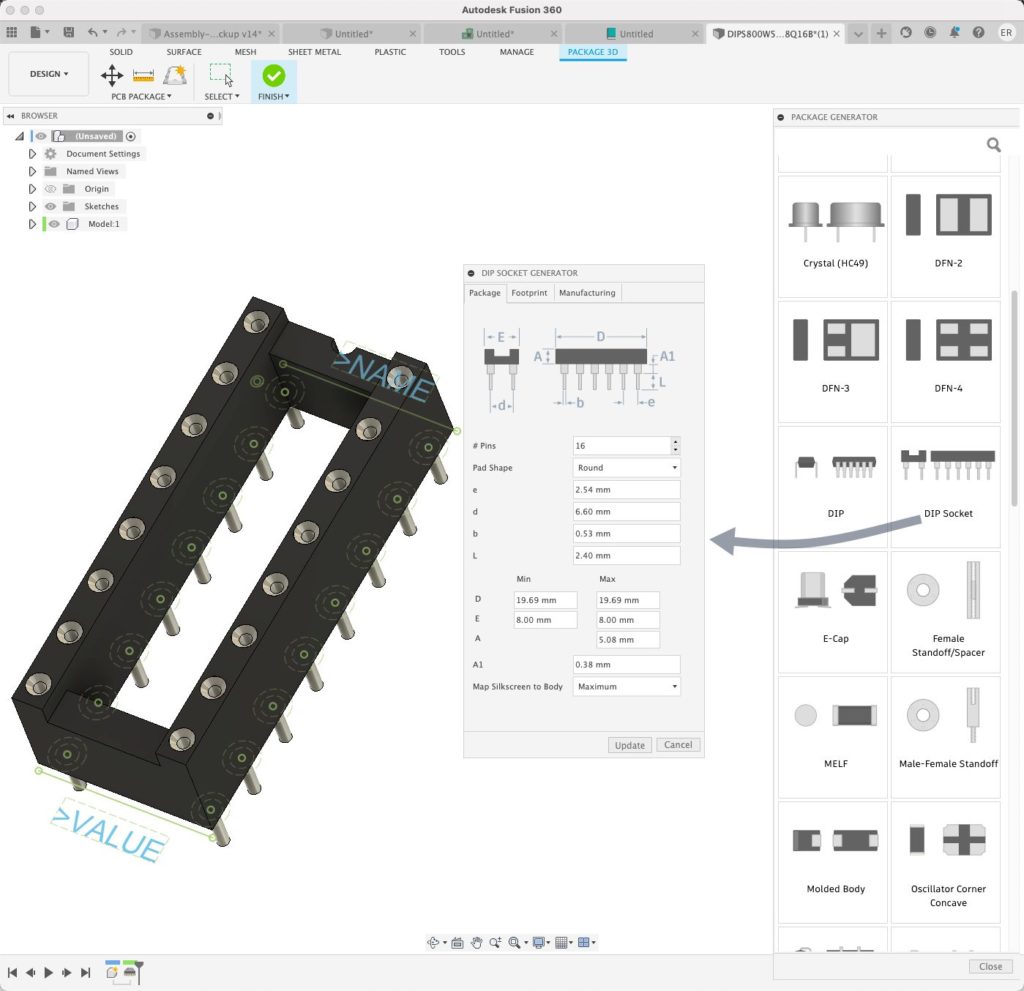This screenshot has height=991, width=1024.
Task: Click the Save icon in the top toolbar
Action: point(67,32)
